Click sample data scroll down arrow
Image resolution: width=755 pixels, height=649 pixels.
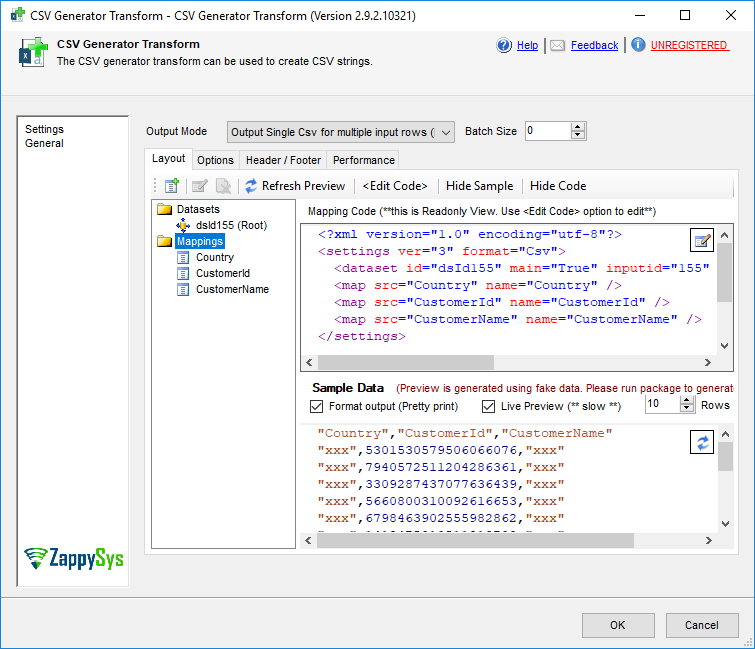(725, 524)
